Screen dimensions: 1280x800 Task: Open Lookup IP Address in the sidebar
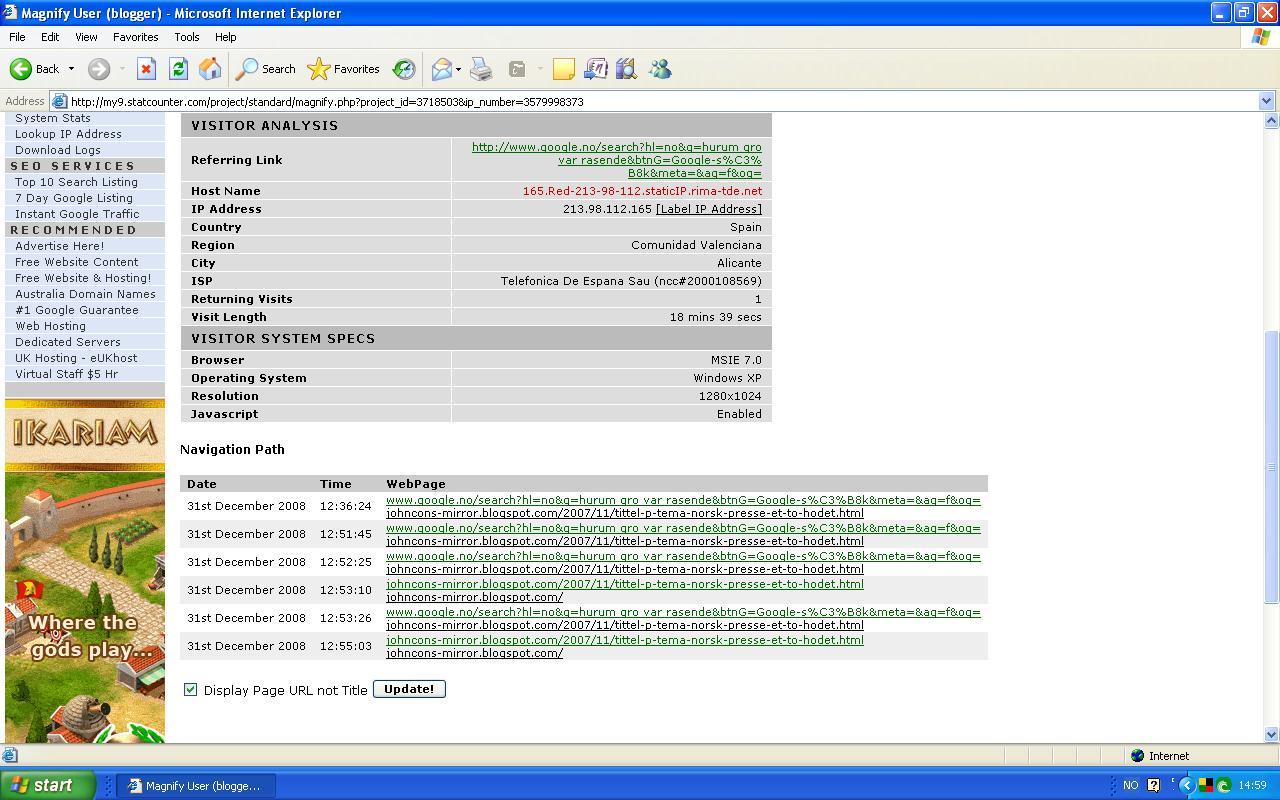click(x=68, y=134)
